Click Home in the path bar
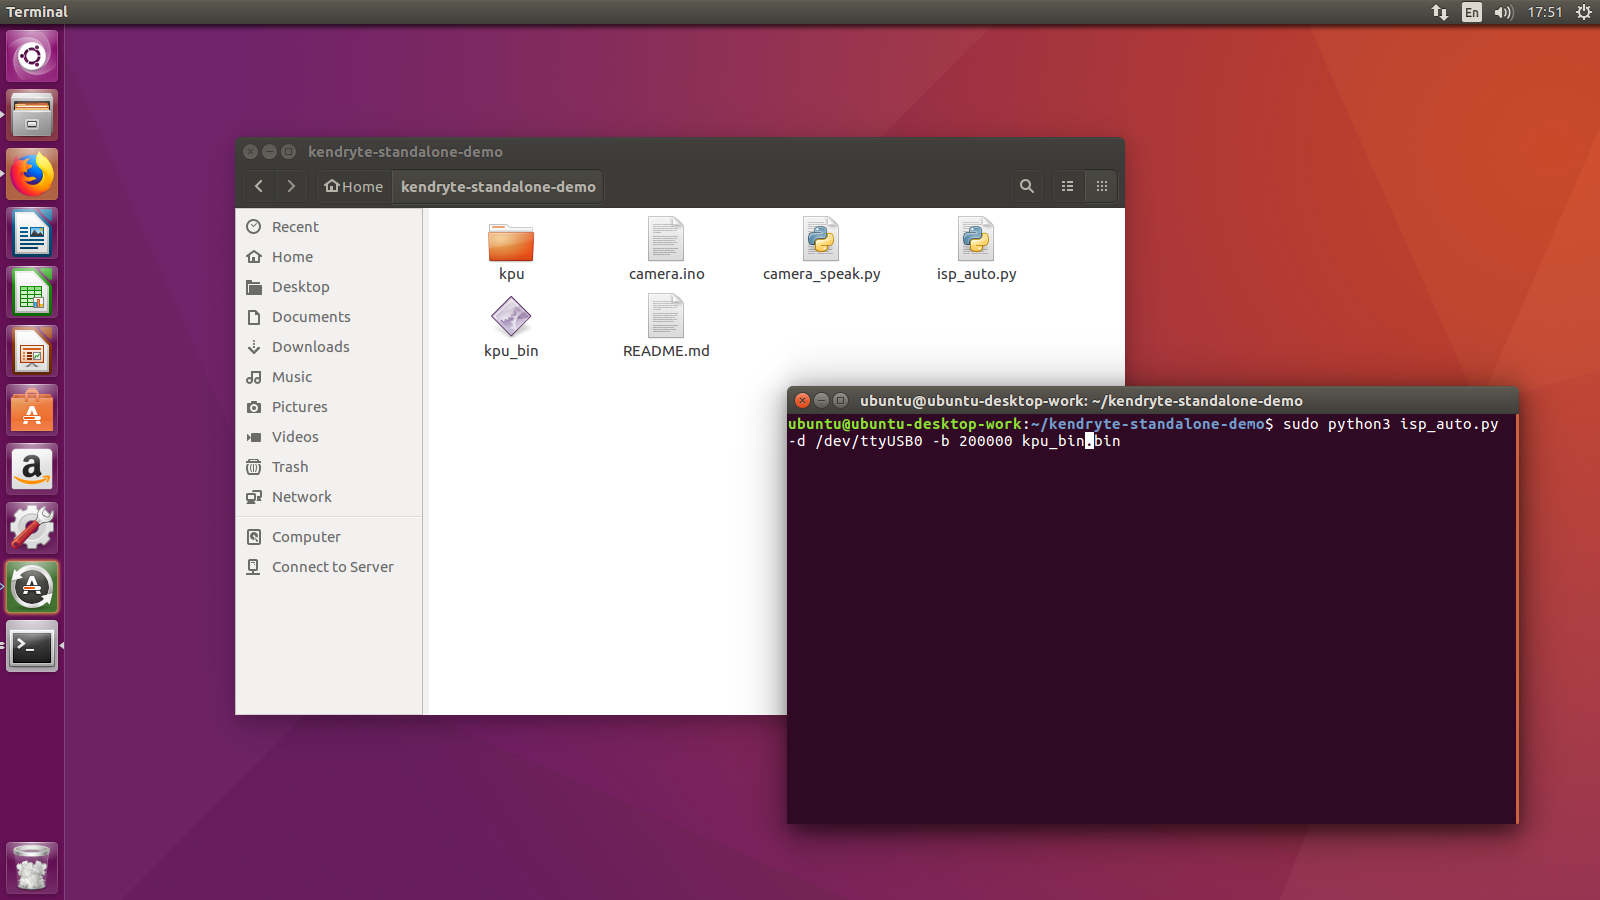Viewport: 1600px width, 900px height. coord(354,186)
